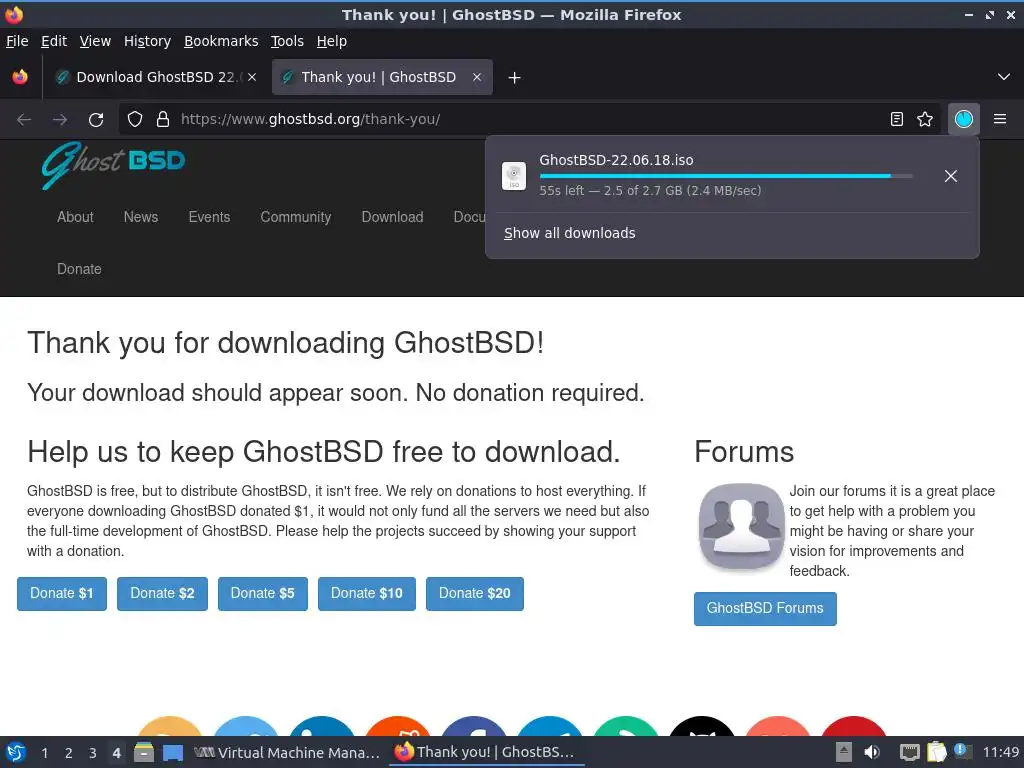Click GhostBSD Forums button
Image resolution: width=1024 pixels, height=768 pixels.
point(765,609)
